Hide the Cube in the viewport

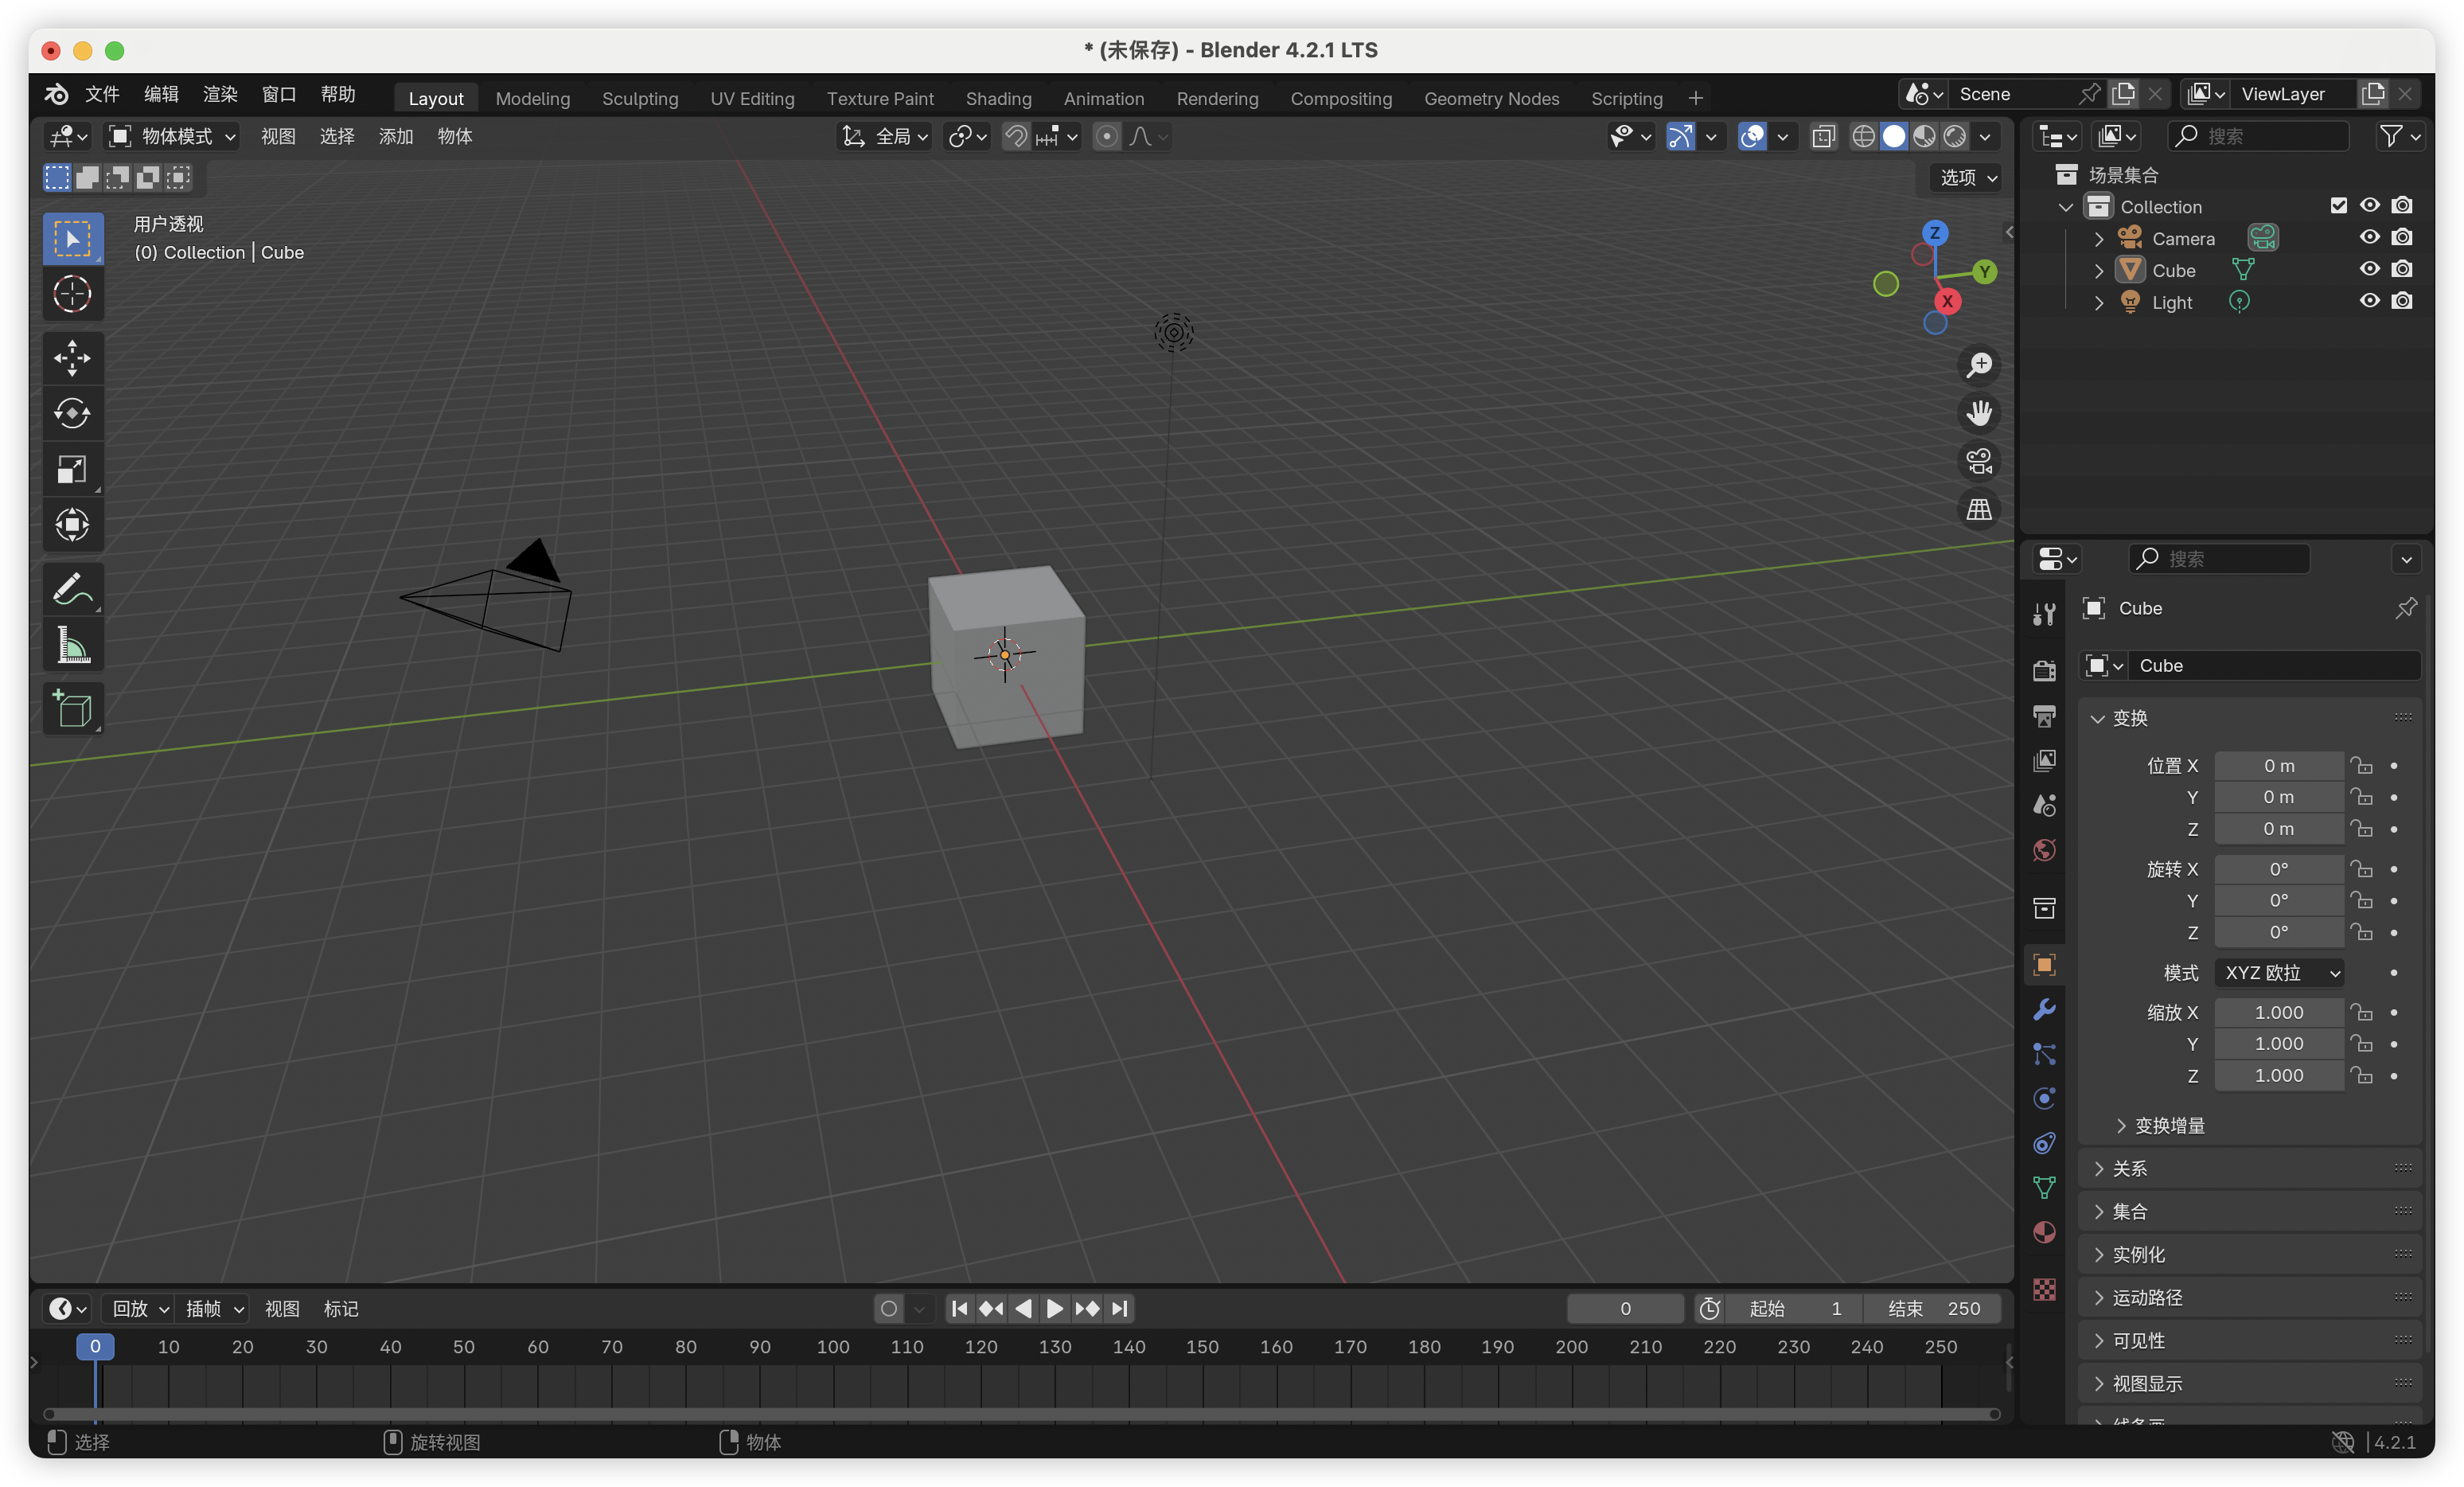[2369, 269]
